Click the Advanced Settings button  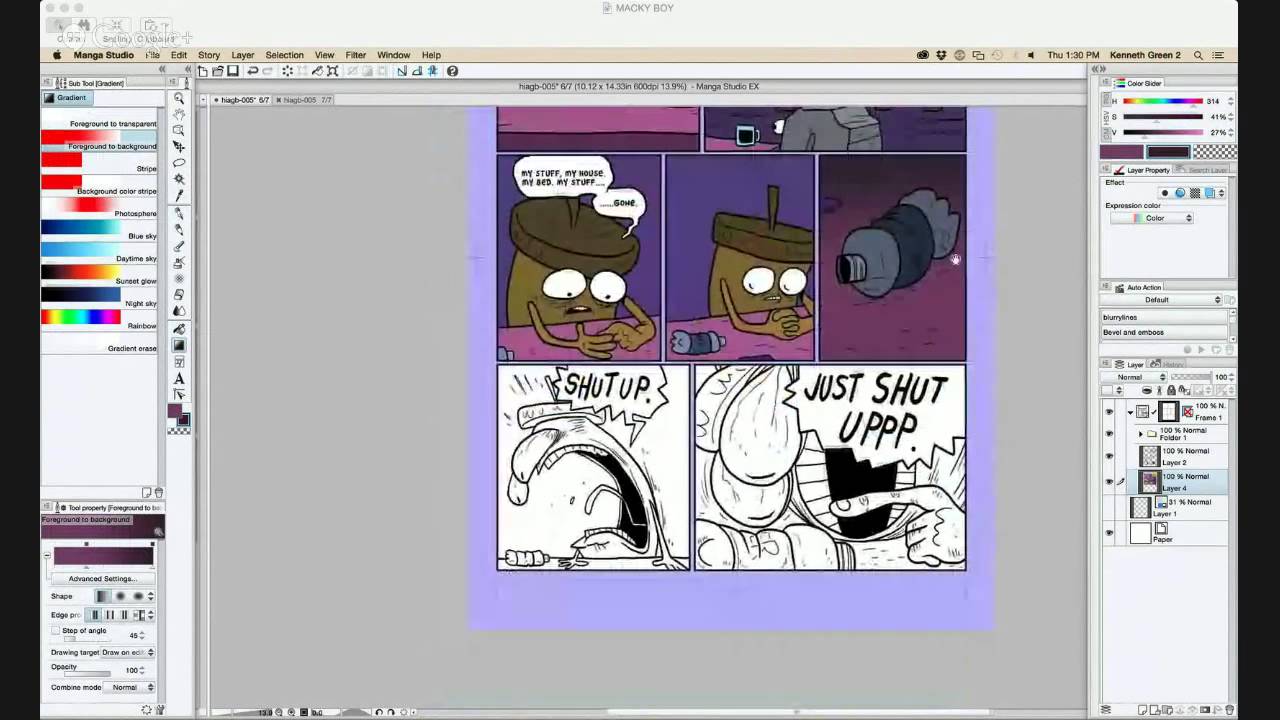pos(102,579)
